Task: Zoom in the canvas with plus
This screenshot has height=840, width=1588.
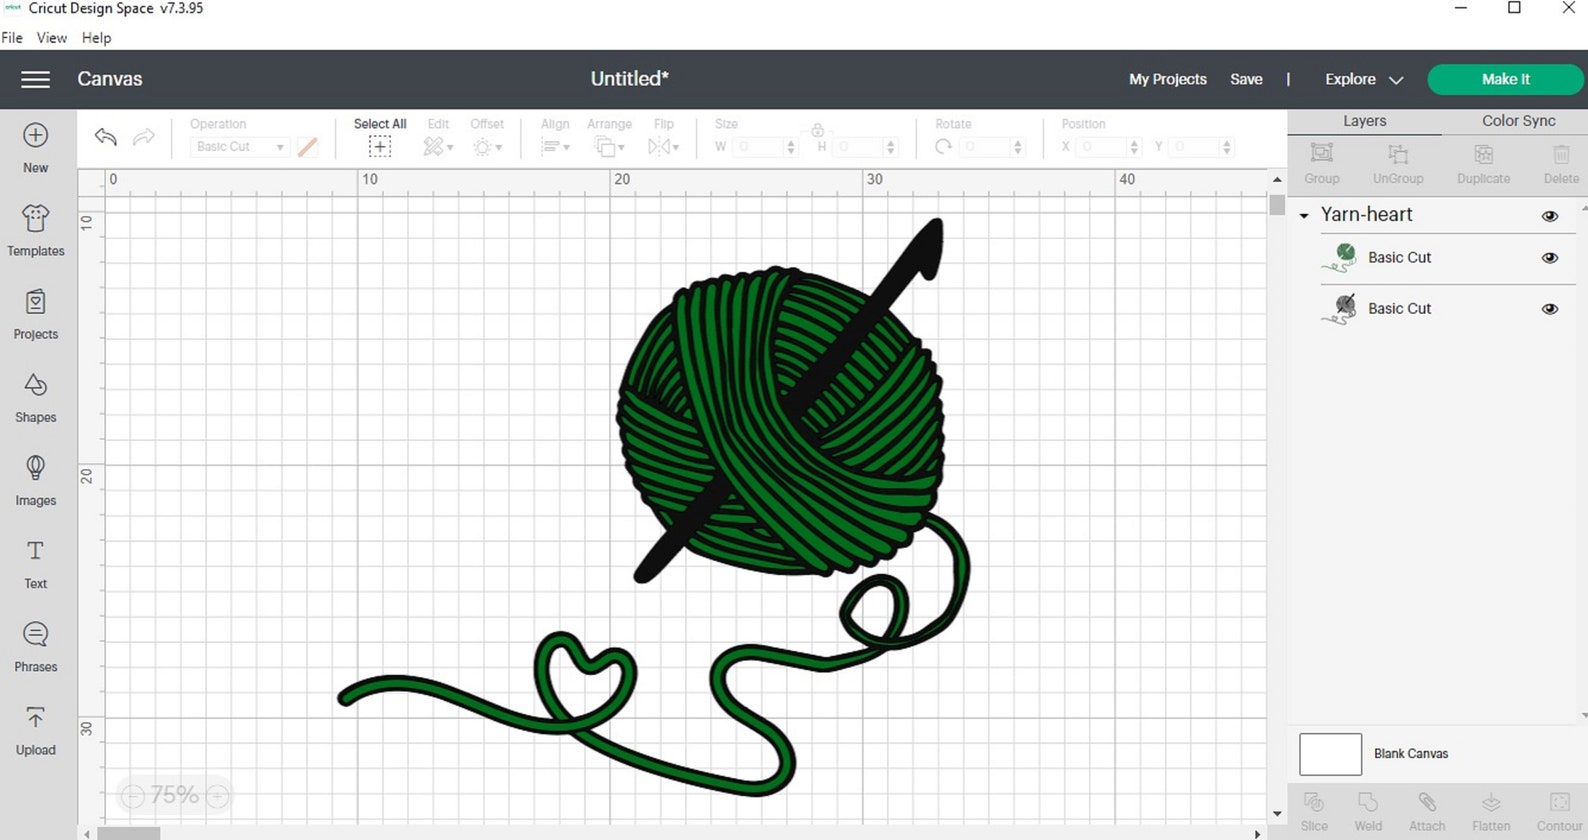Action: click(x=217, y=796)
